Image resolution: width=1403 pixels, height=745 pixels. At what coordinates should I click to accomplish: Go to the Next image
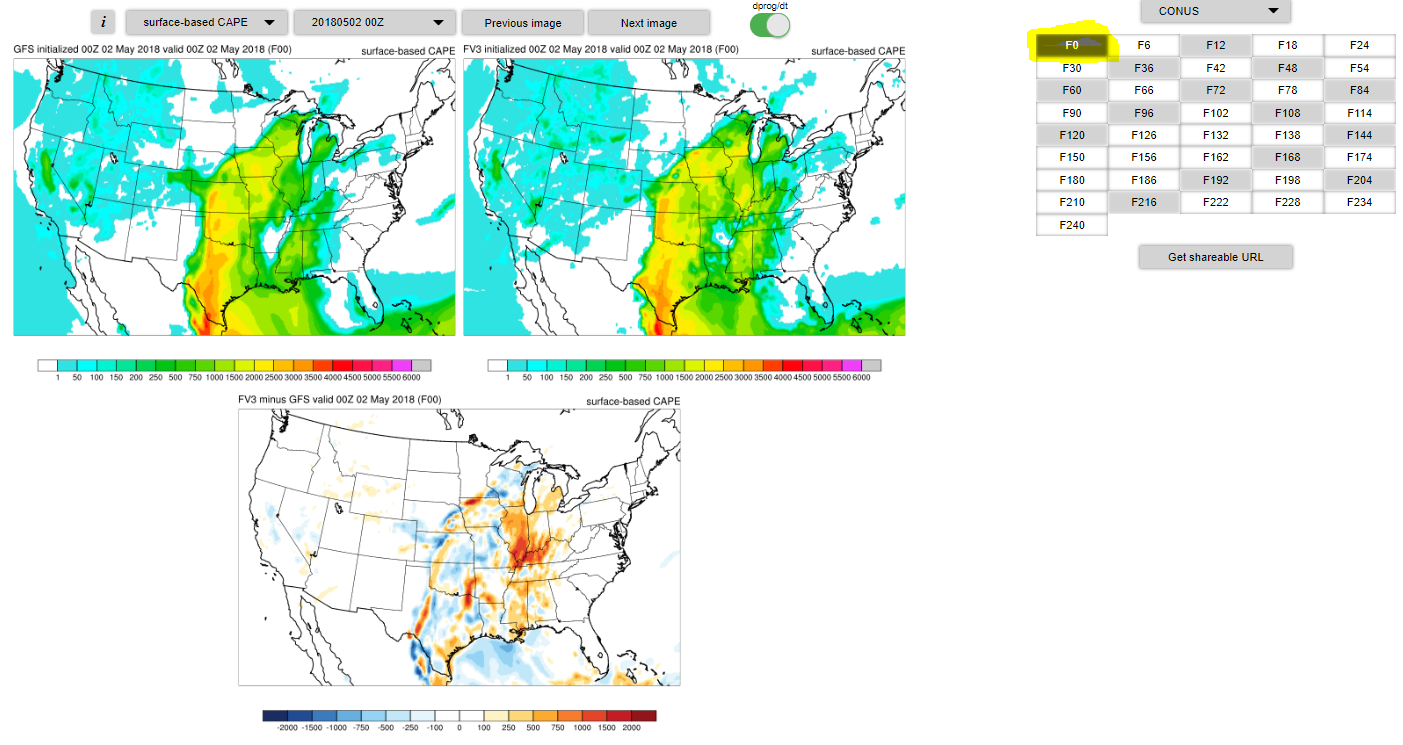[648, 22]
